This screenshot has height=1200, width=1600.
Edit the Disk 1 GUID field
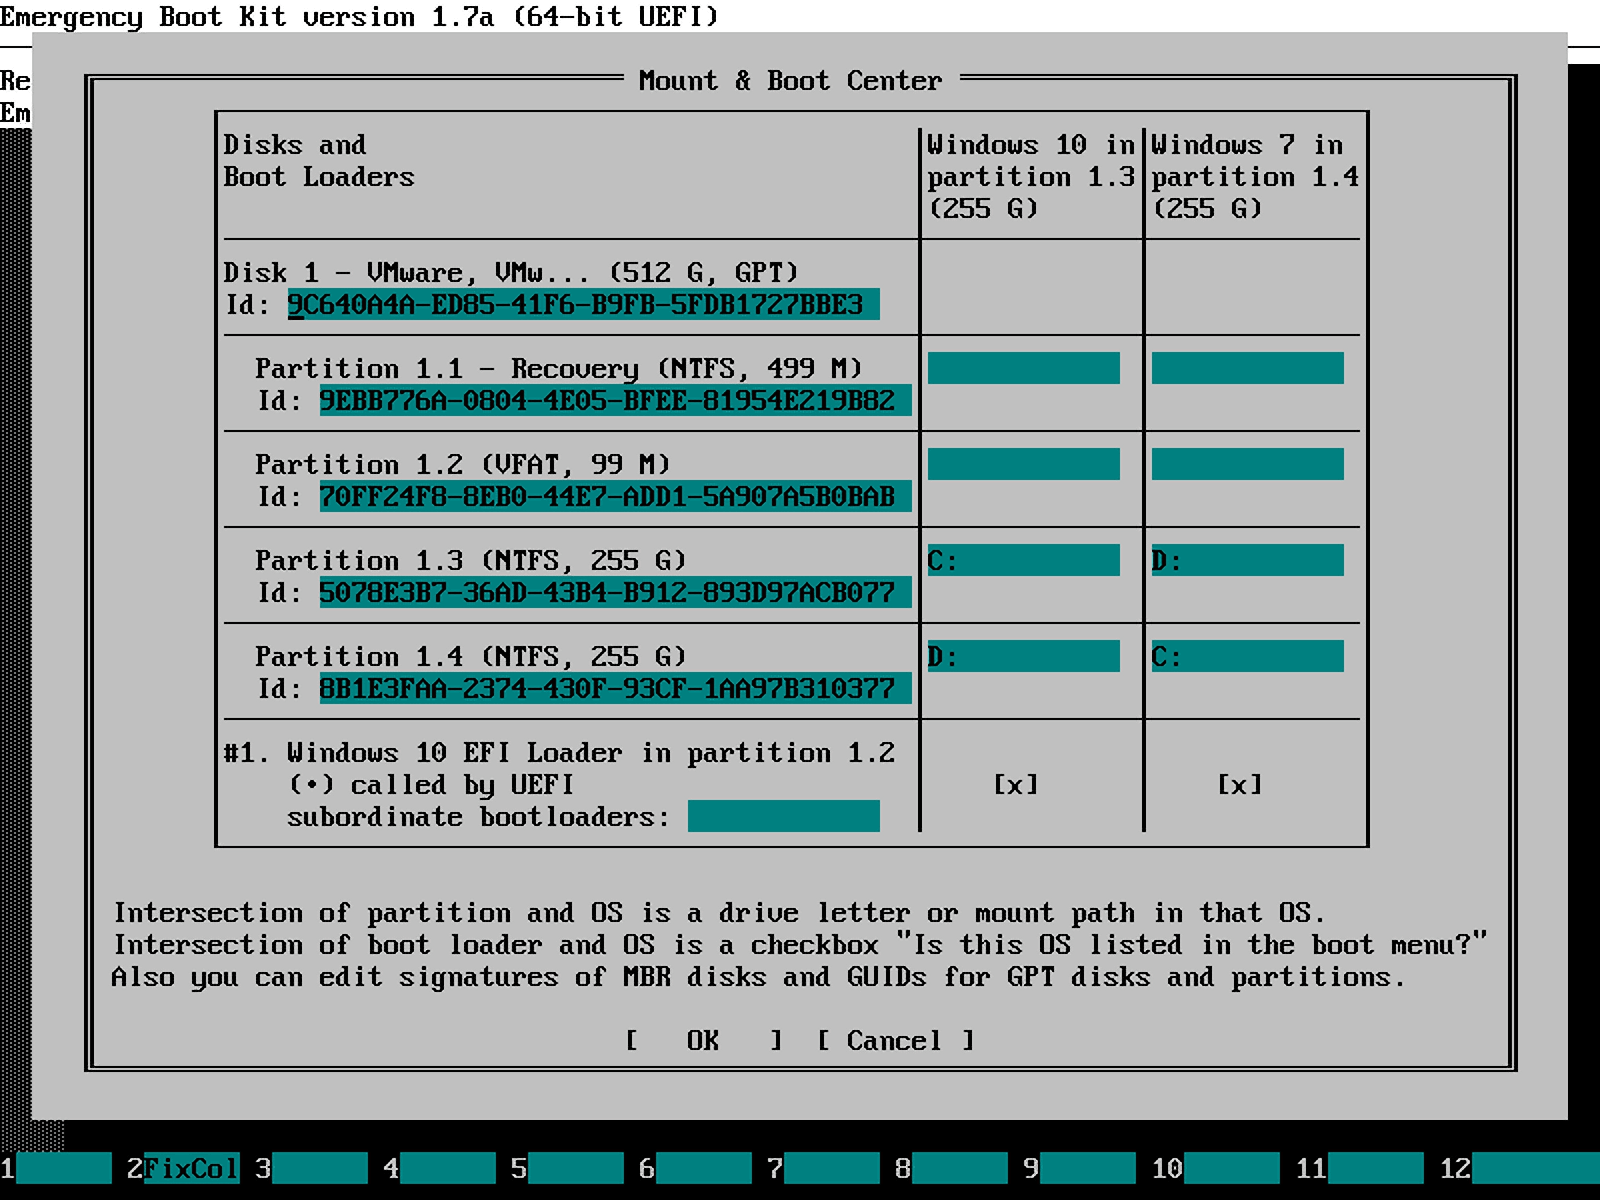583,305
